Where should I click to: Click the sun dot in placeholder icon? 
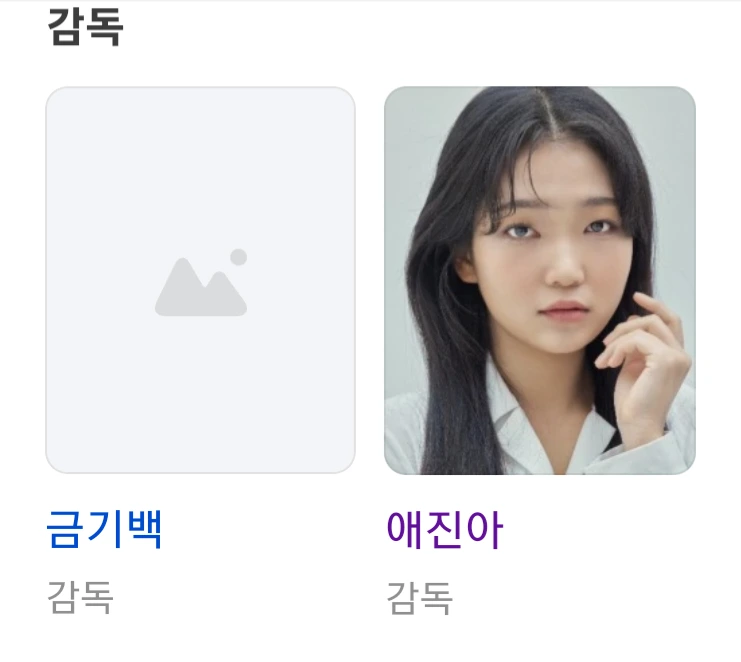tap(239, 257)
